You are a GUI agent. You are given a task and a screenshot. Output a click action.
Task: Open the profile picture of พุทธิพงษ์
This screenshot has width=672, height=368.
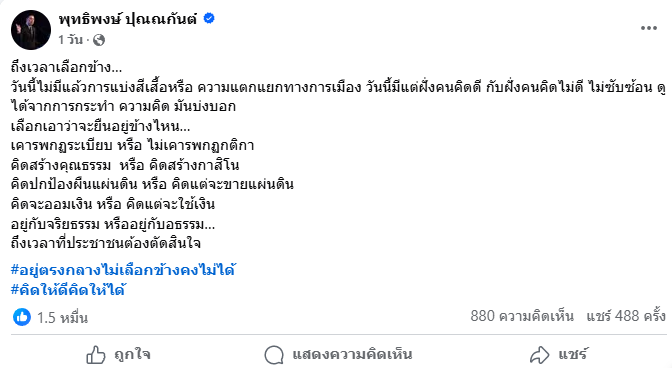pos(31,30)
